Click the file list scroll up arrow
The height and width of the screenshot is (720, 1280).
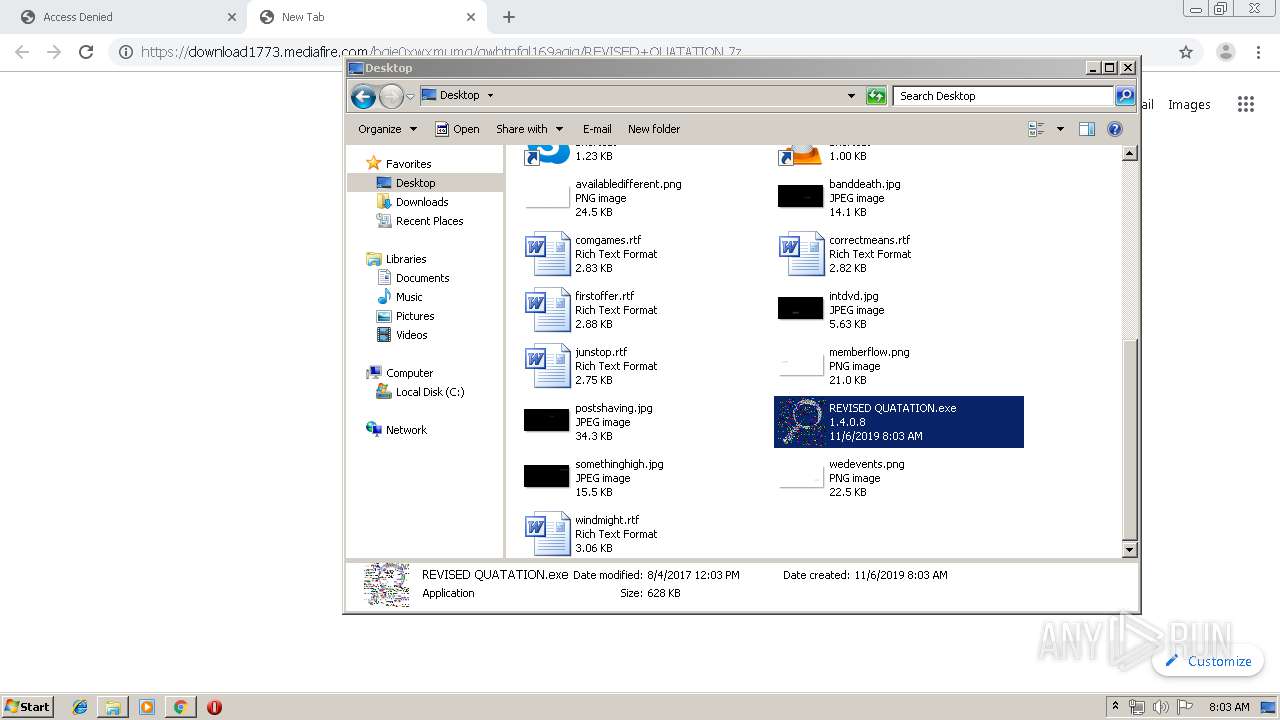pos(1130,153)
